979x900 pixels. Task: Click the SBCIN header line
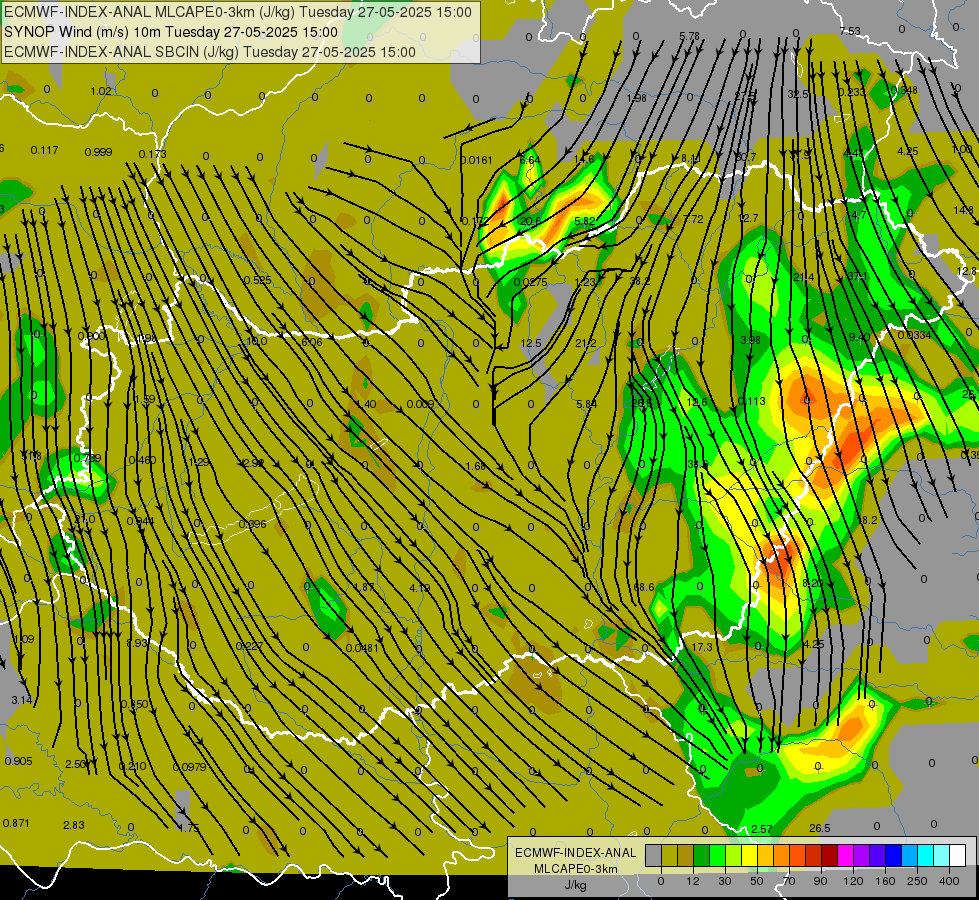pyautogui.click(x=210, y=52)
